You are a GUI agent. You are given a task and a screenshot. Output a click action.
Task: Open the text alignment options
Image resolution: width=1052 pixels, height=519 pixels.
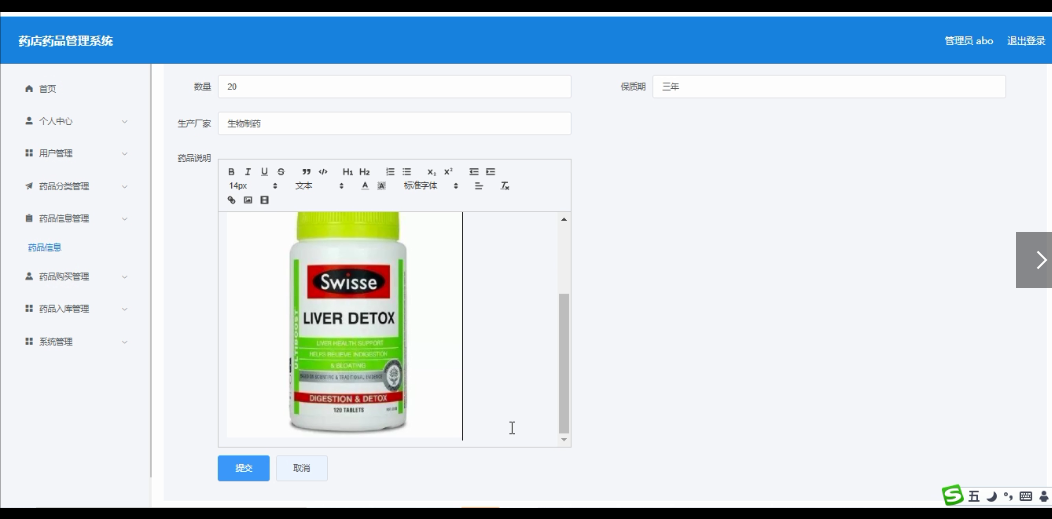[x=479, y=186]
